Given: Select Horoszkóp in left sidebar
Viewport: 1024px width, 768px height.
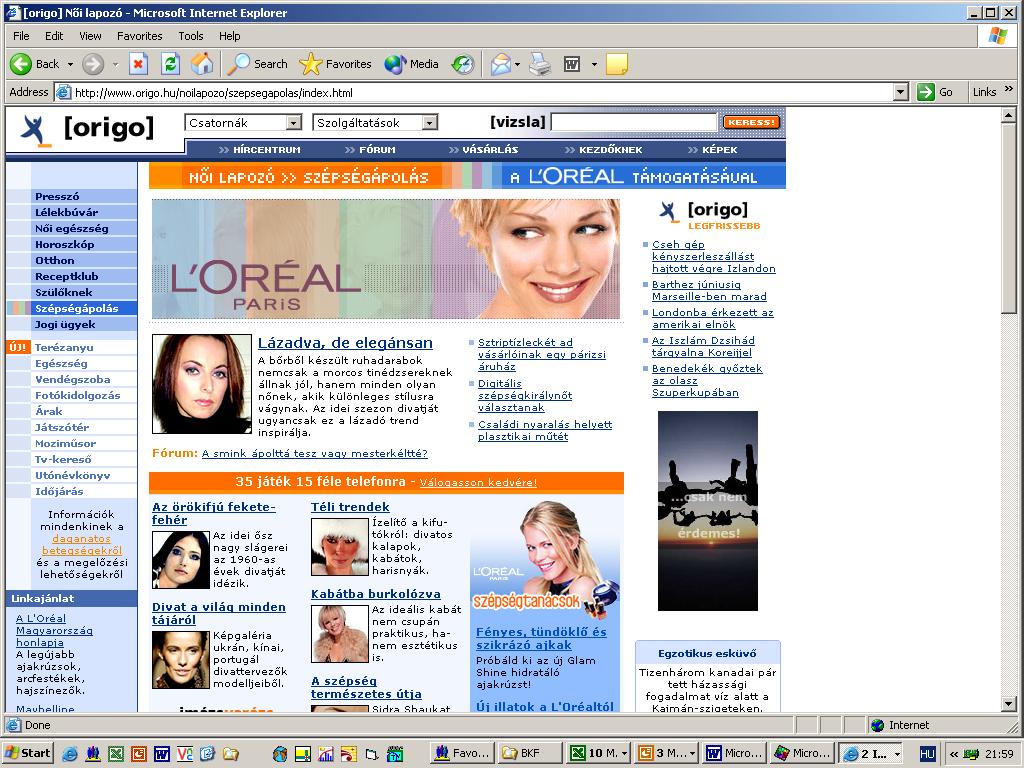Looking at the screenshot, I should tap(65, 244).
